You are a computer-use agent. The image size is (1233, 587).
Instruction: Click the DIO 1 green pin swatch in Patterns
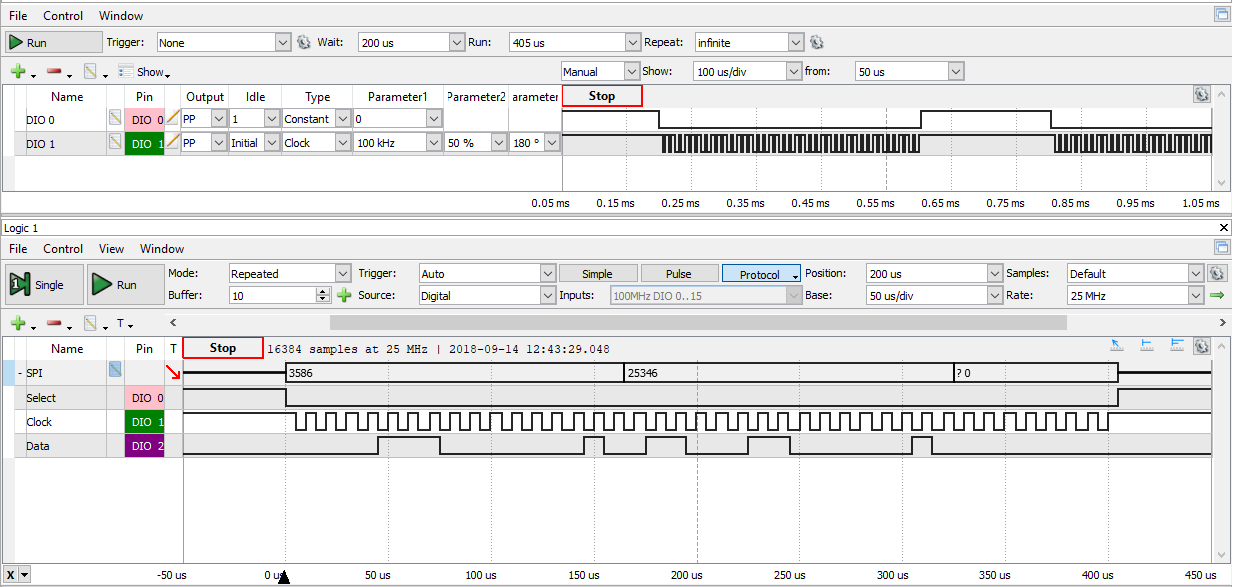pyautogui.click(x=145, y=143)
